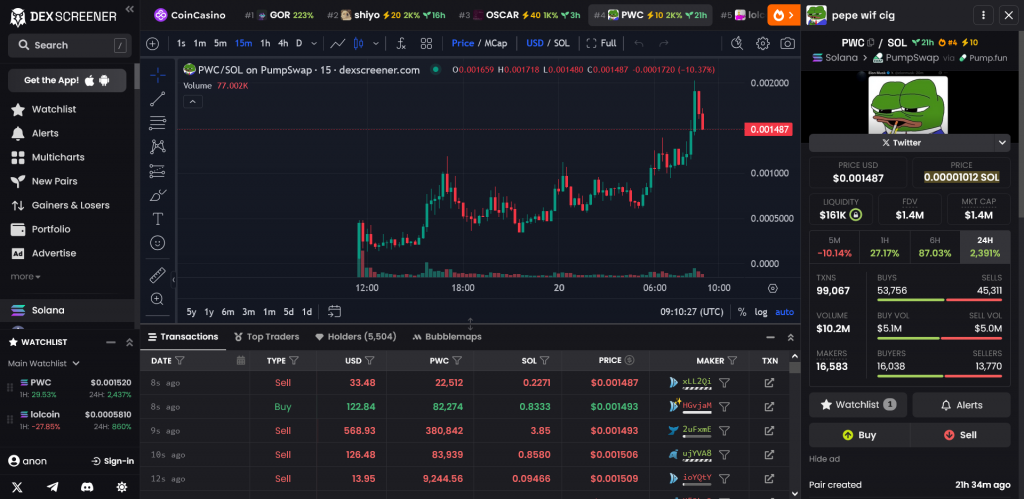The height and width of the screenshot is (499, 1024).
Task: Redo last chart action
Action: pos(664,44)
